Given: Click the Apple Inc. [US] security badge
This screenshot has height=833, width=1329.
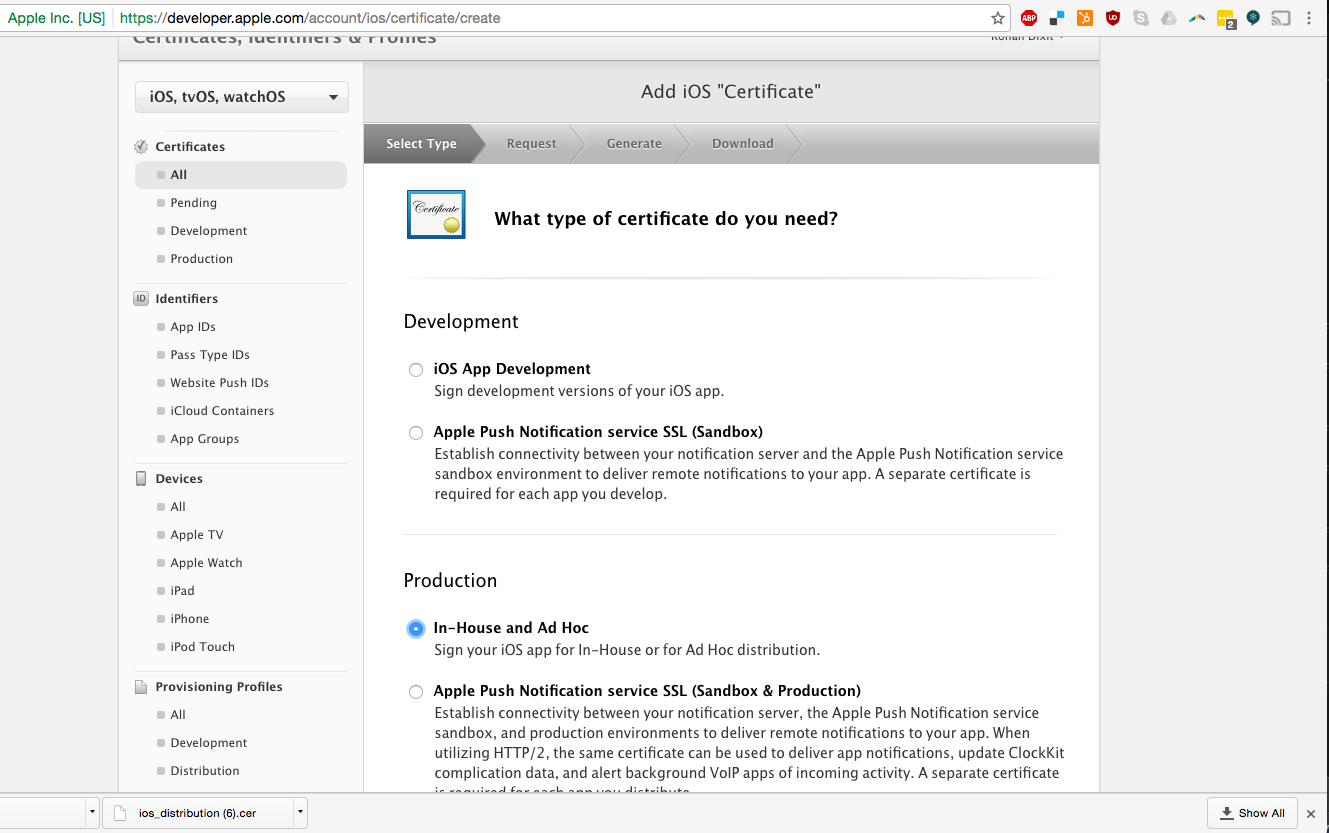Looking at the screenshot, I should coord(56,18).
